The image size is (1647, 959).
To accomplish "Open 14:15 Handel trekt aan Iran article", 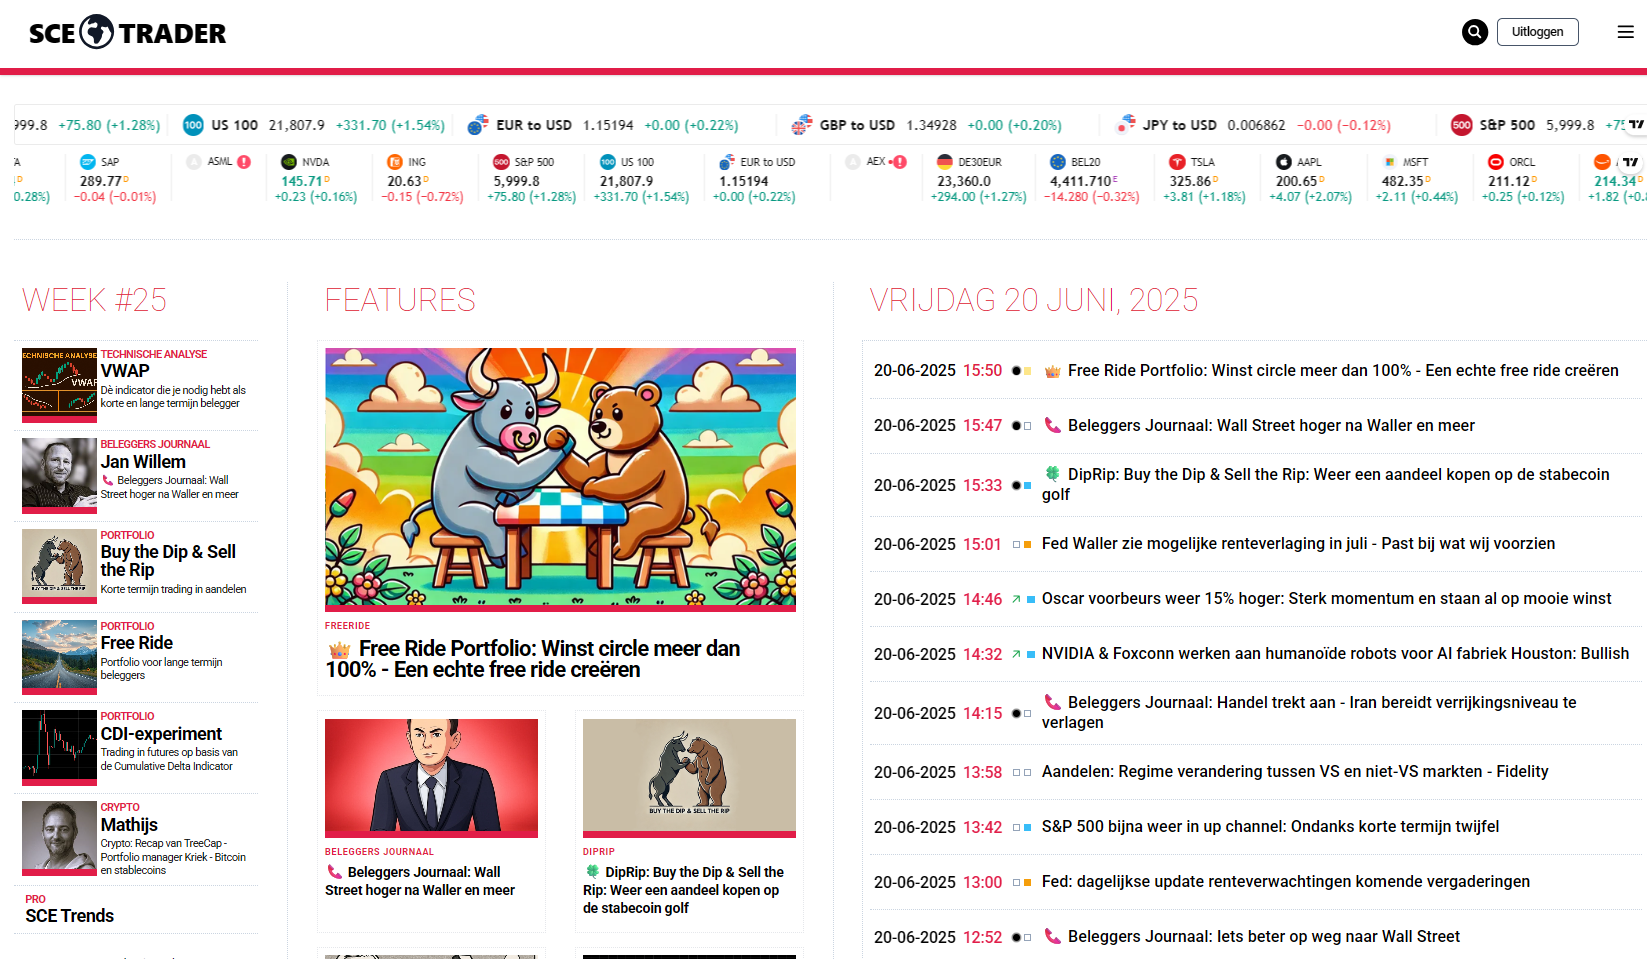I will click(1309, 712).
